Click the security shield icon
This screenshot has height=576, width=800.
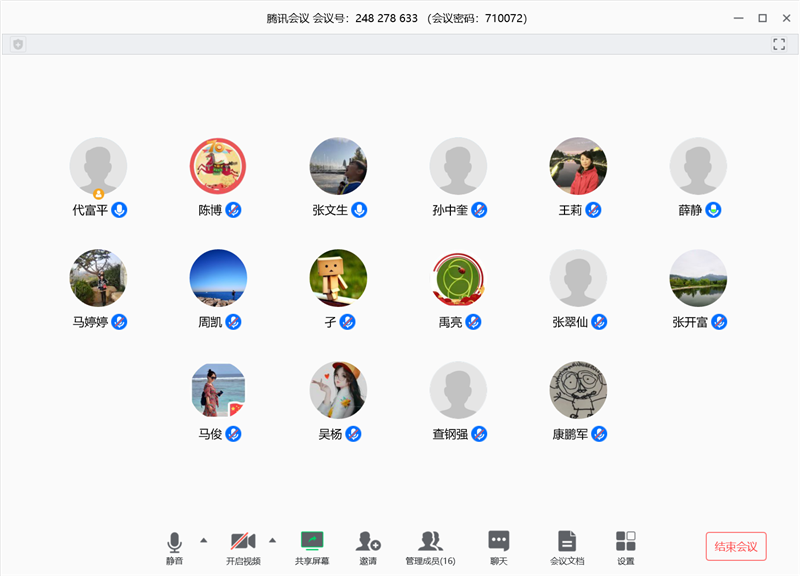(18, 44)
